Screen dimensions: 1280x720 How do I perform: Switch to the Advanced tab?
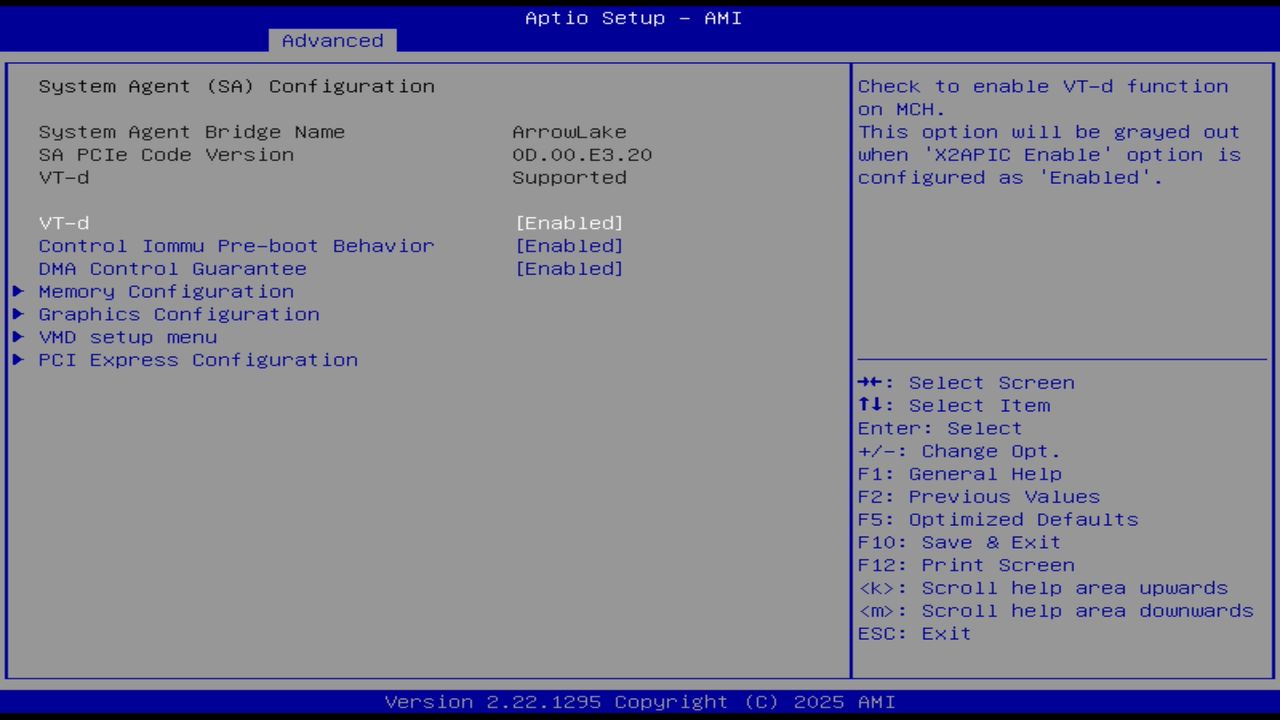tap(331, 40)
